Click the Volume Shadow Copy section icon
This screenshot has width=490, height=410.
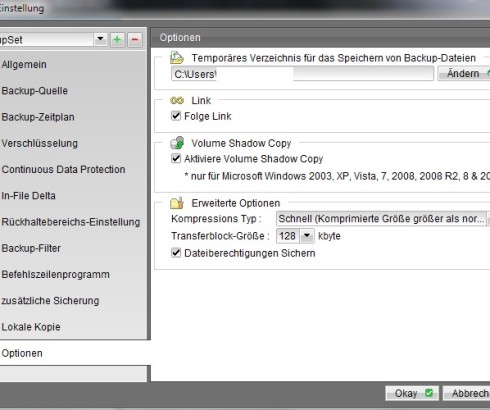pyautogui.click(x=177, y=143)
